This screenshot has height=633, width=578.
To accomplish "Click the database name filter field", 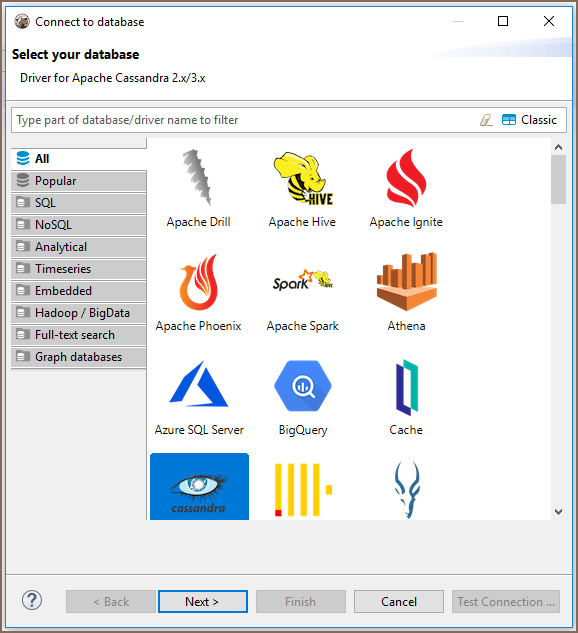I will tap(242, 120).
